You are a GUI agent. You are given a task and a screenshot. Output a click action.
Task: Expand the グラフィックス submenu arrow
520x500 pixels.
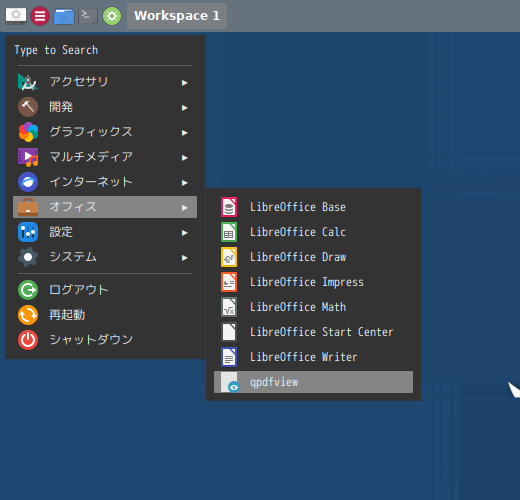click(184, 133)
